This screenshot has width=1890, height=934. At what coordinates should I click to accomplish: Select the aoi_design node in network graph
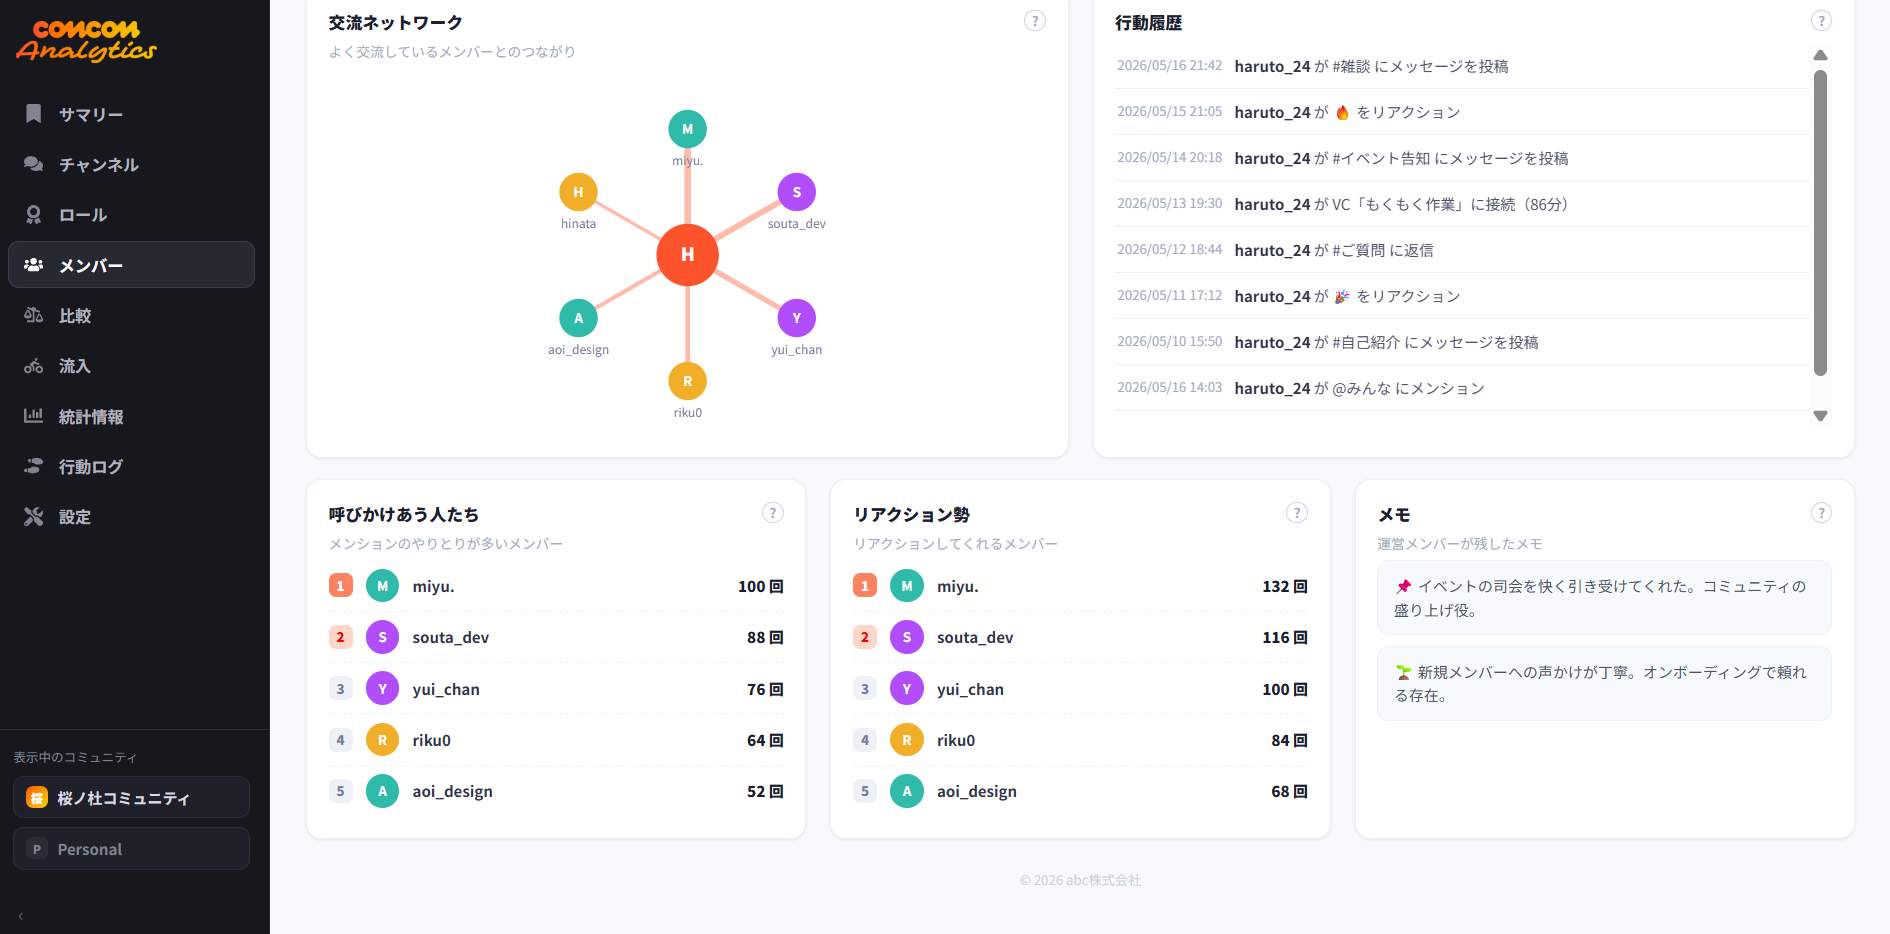(578, 318)
